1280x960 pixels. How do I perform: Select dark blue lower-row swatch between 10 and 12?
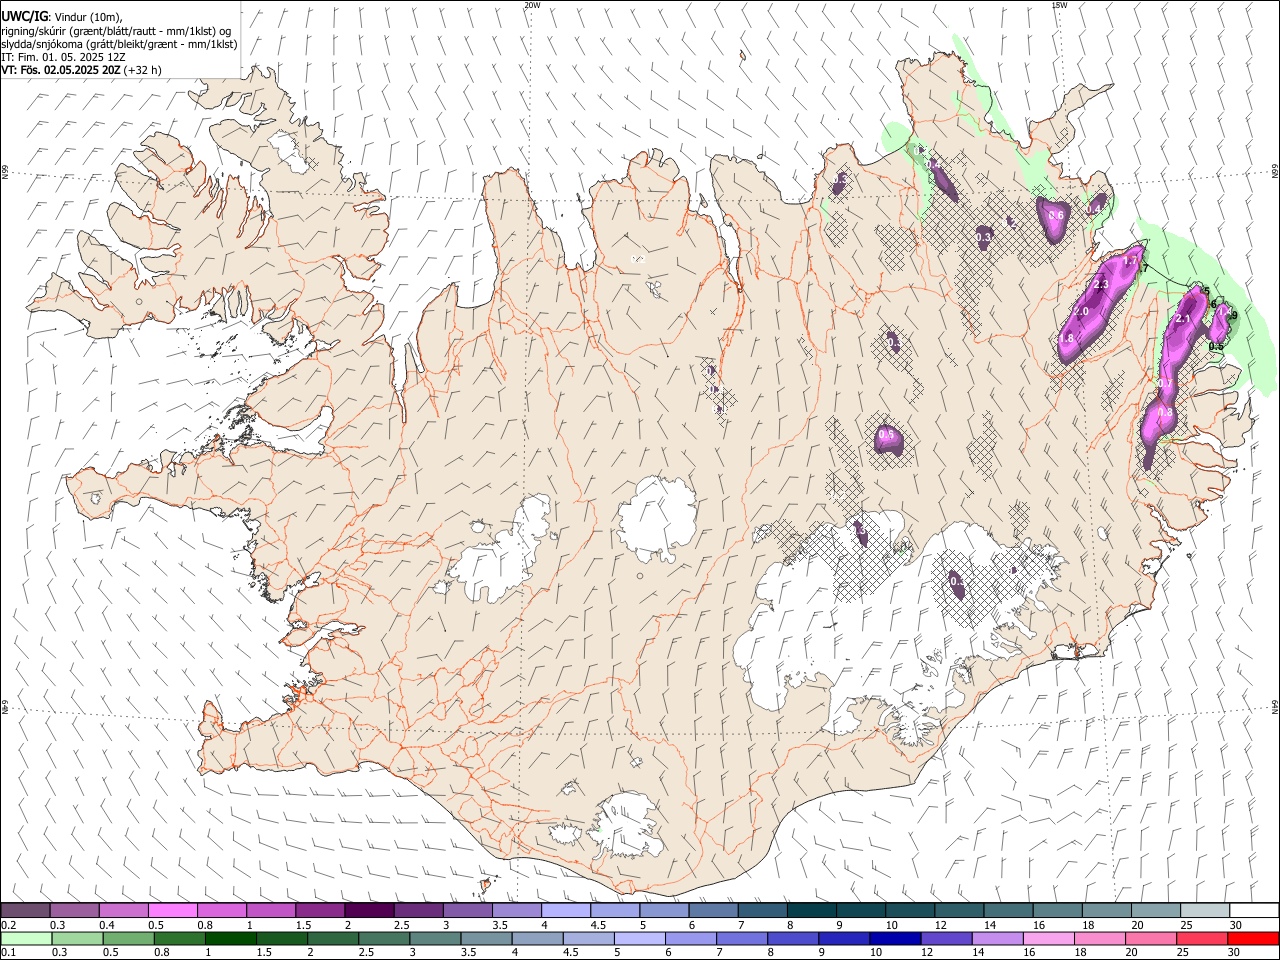pyautogui.click(x=895, y=939)
